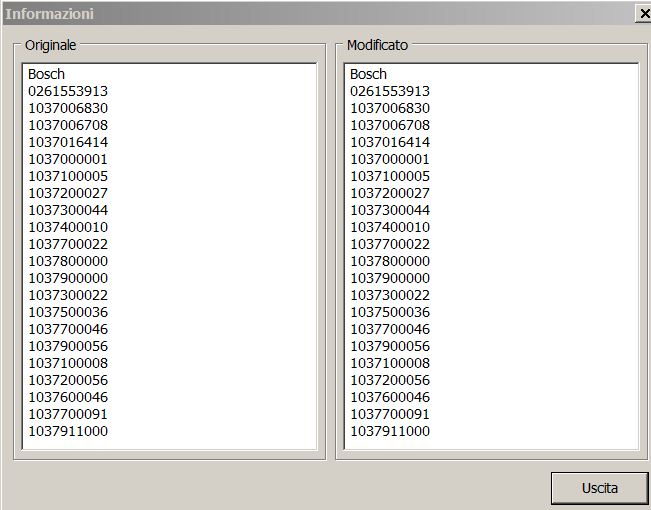Screen dimensions: 651x510
Task: Highlight 1037900000 in the Modificato list
Action: (390, 278)
